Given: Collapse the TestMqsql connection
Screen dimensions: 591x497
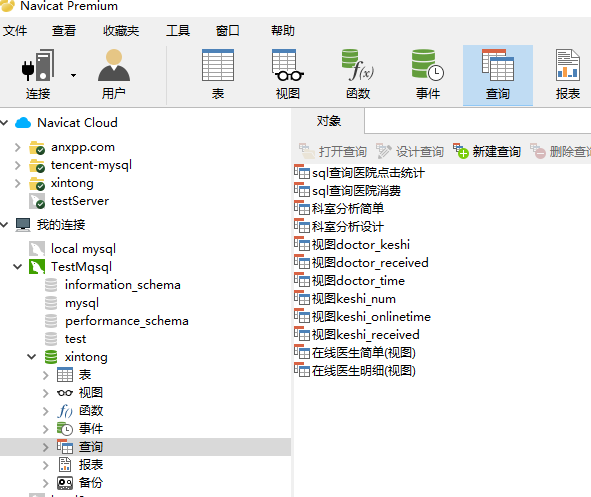Looking at the screenshot, I should click(x=18, y=267).
